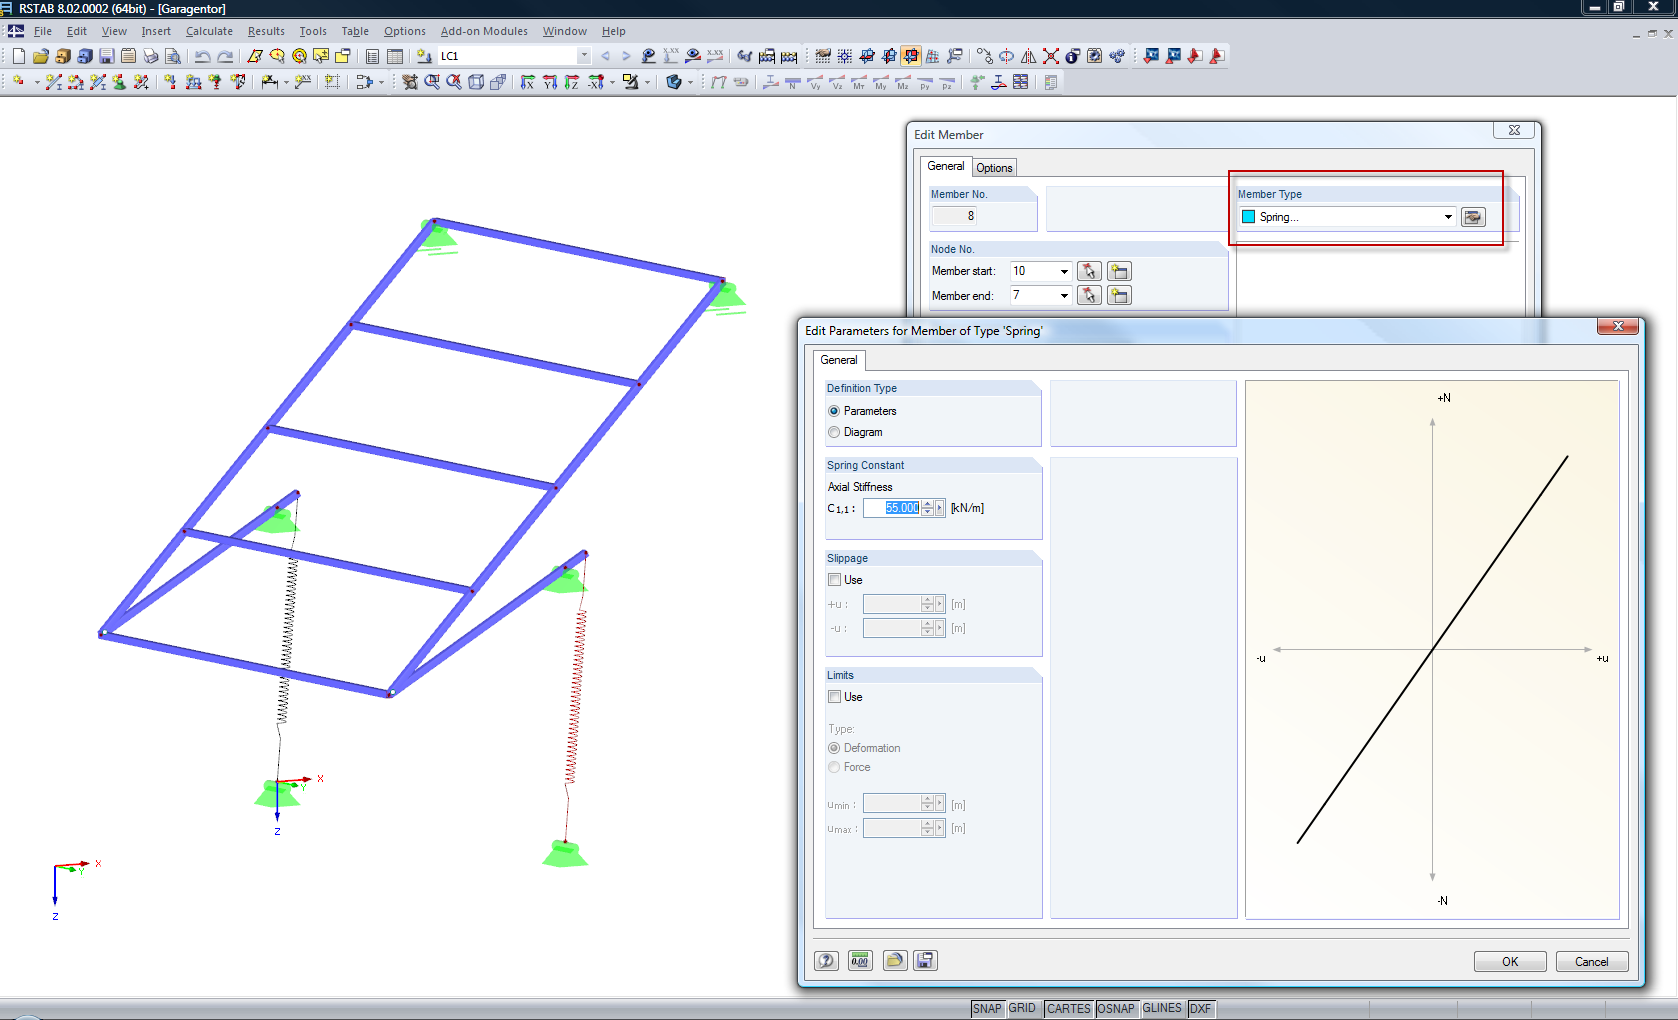Viewport: 1678px width, 1020px height.
Task: Click the Print toolbar icon
Action: point(150,56)
